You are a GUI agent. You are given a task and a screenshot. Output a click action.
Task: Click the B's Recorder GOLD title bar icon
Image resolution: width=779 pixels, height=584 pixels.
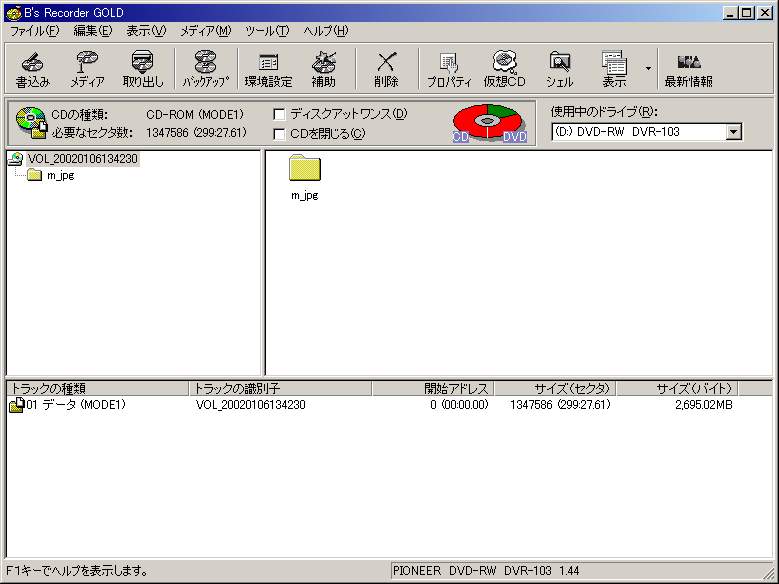coord(13,13)
